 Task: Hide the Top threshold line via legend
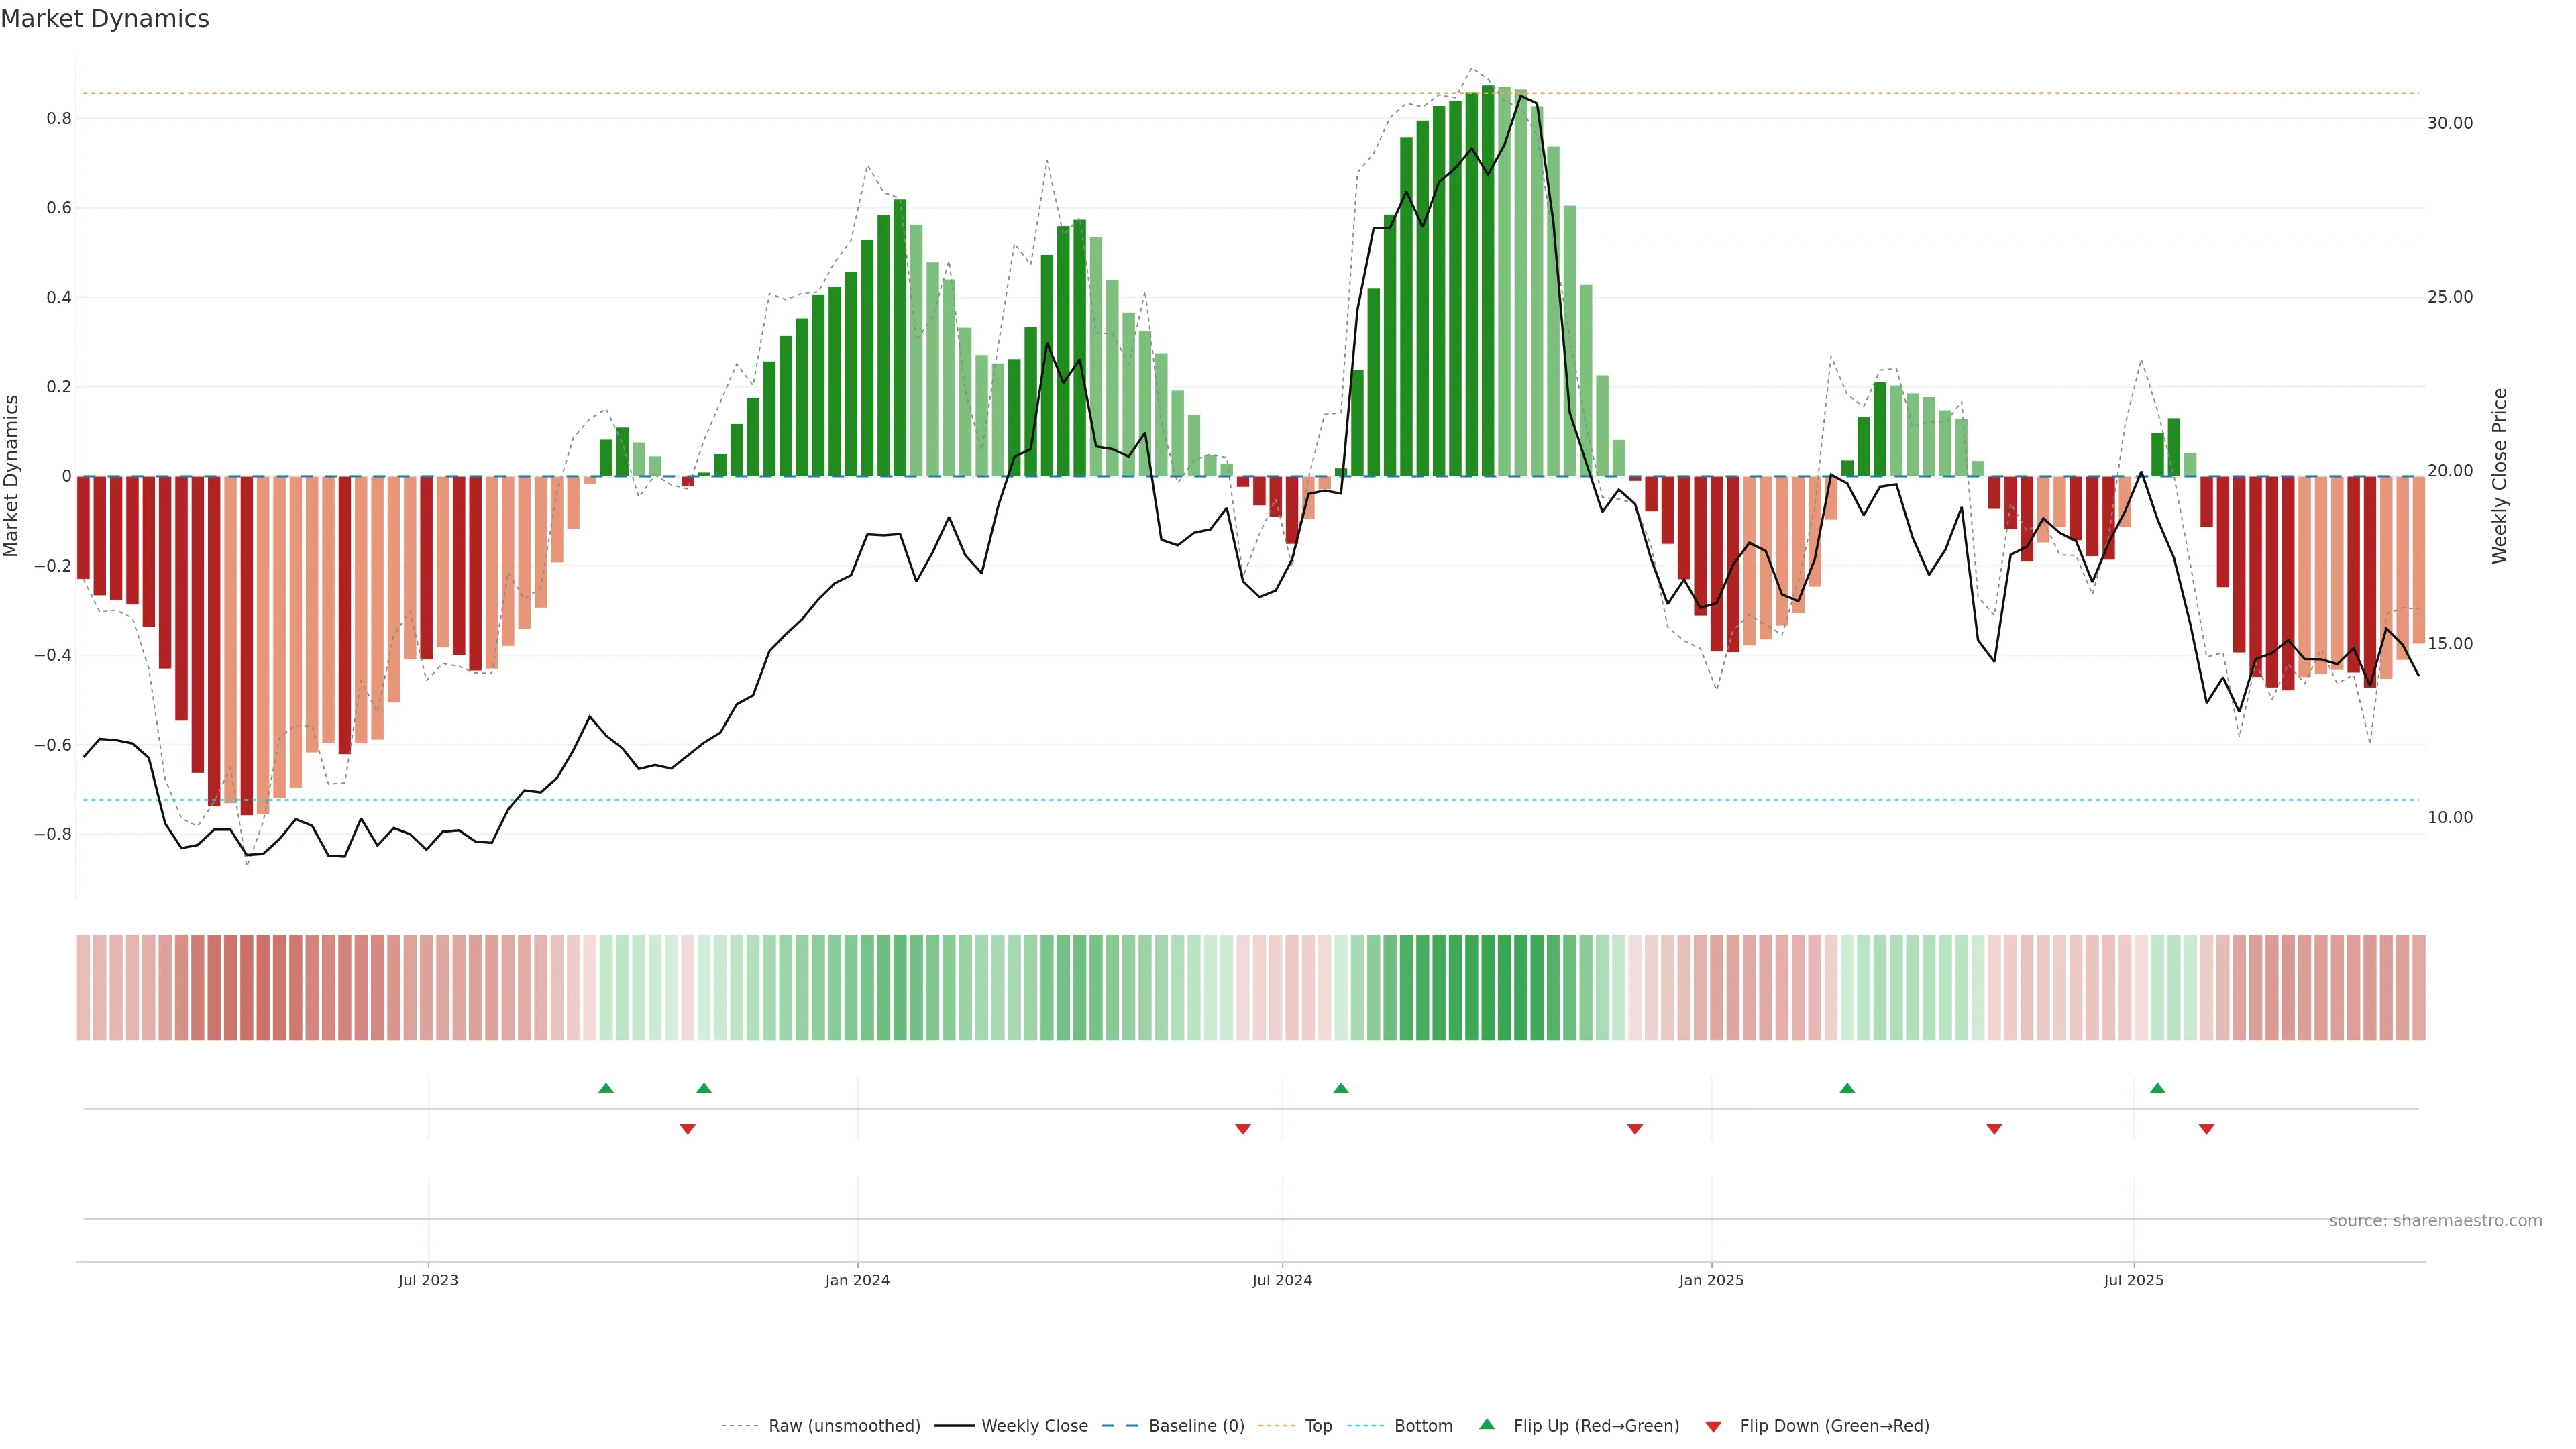coord(1318,1426)
